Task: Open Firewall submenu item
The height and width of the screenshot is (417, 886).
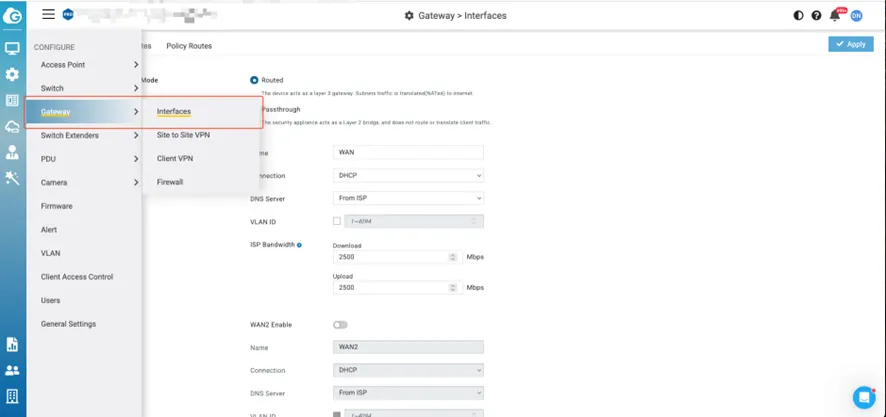Action: point(170,183)
